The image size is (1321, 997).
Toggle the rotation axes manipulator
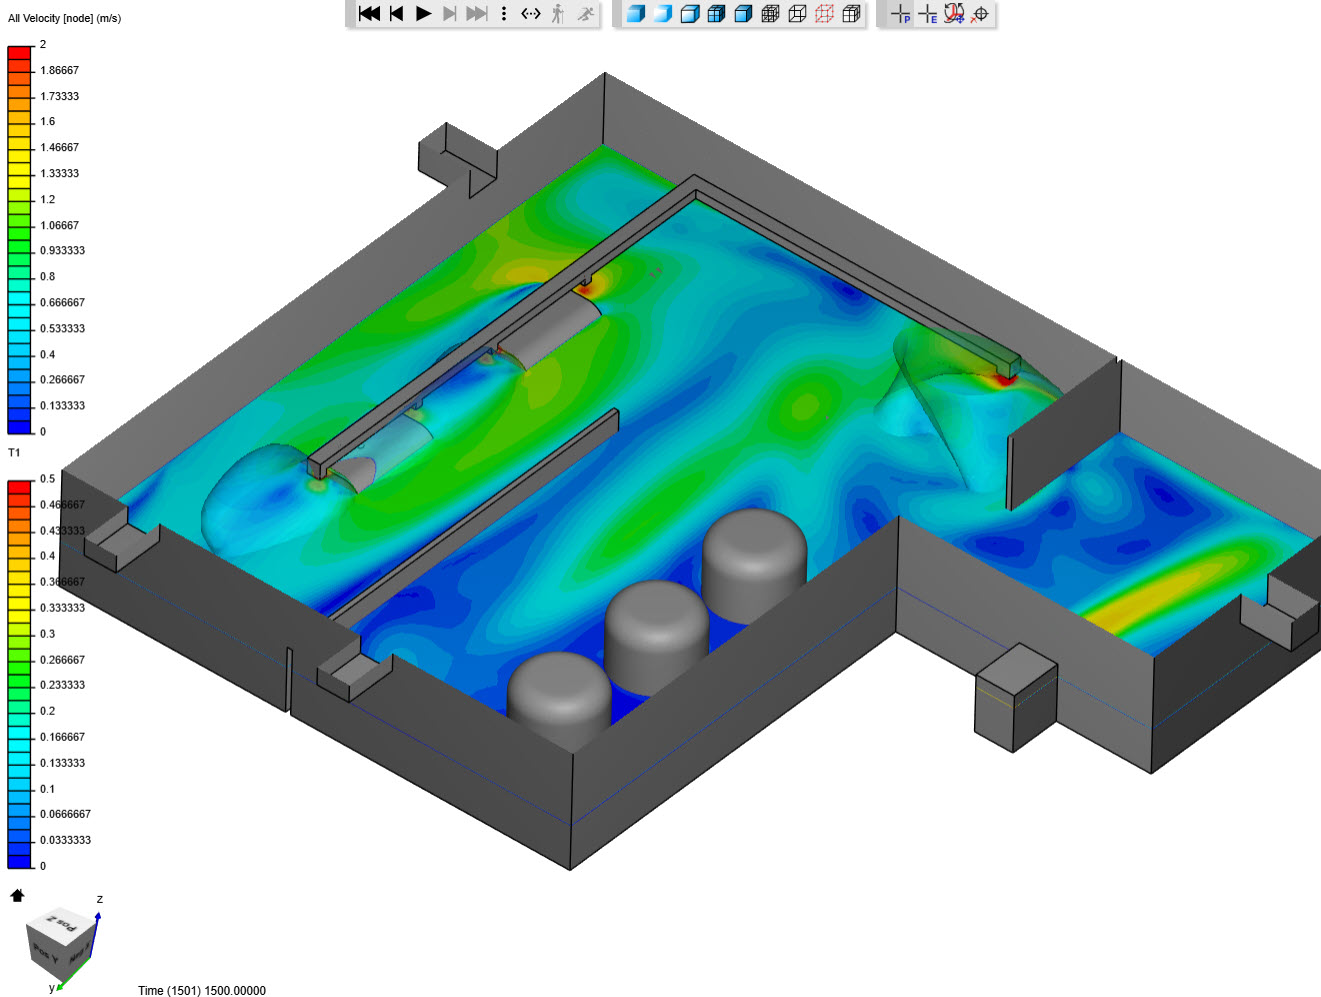(953, 14)
